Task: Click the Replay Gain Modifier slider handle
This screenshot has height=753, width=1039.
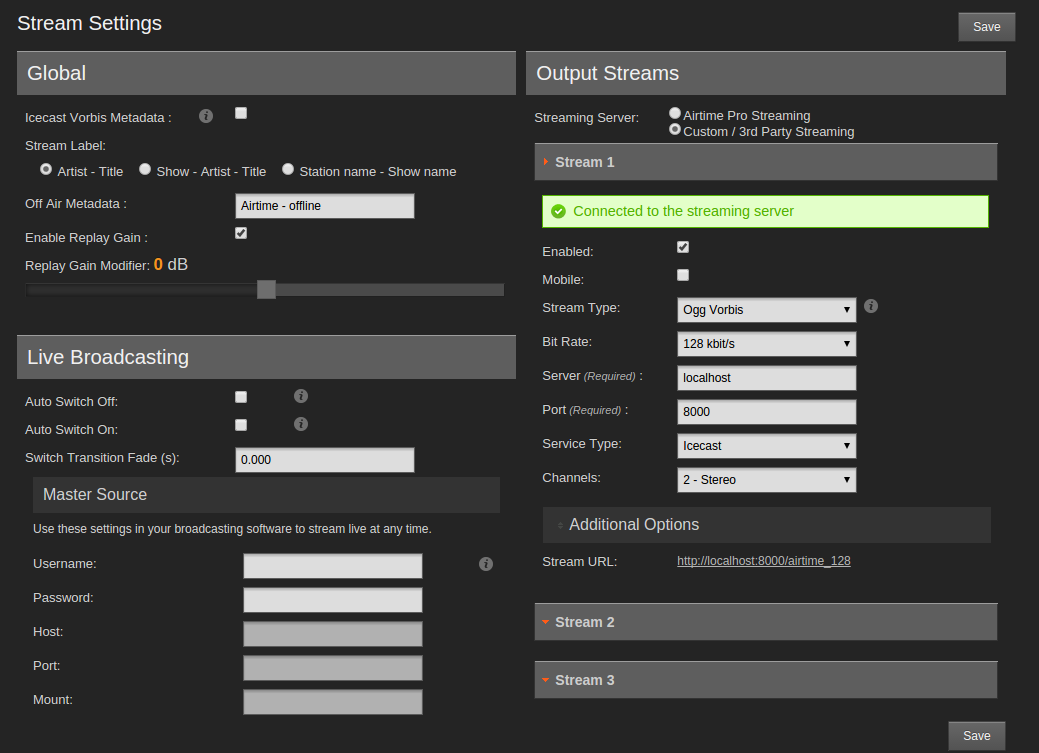Action: coord(266,290)
